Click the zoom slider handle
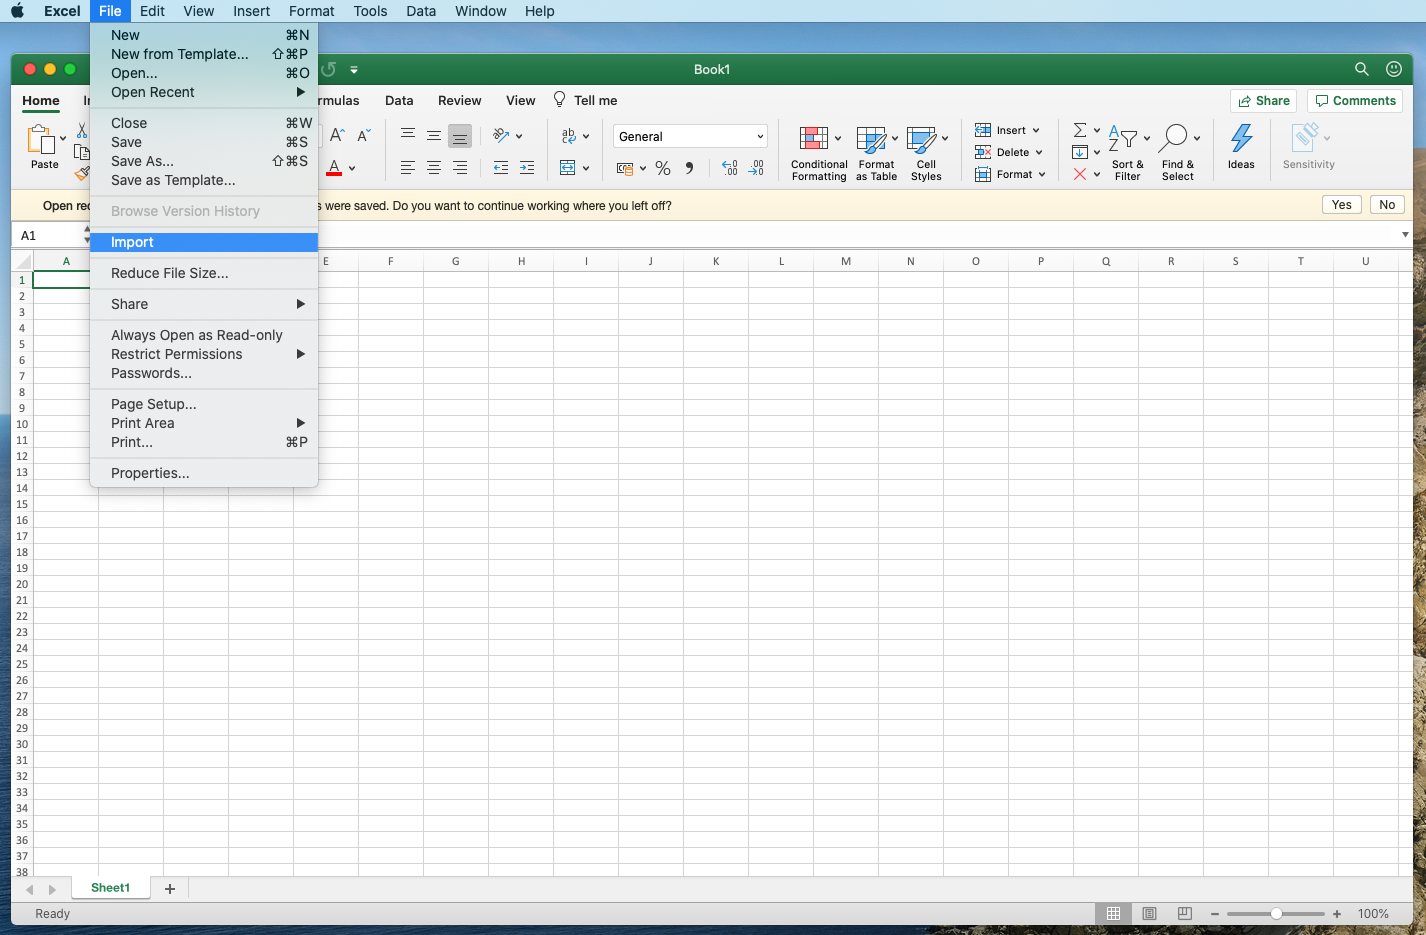This screenshot has height=935, width=1426. pyautogui.click(x=1276, y=914)
